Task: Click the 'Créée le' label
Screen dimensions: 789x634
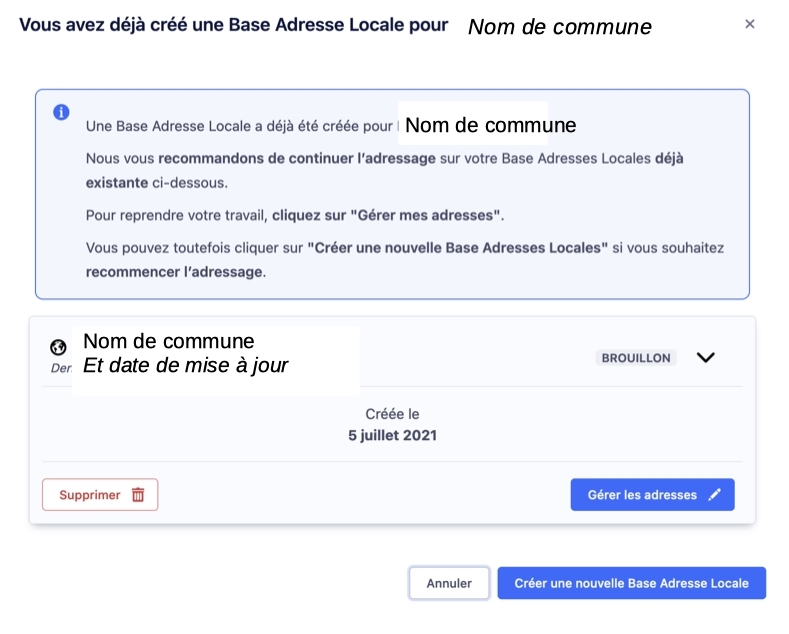Action: click(x=392, y=414)
